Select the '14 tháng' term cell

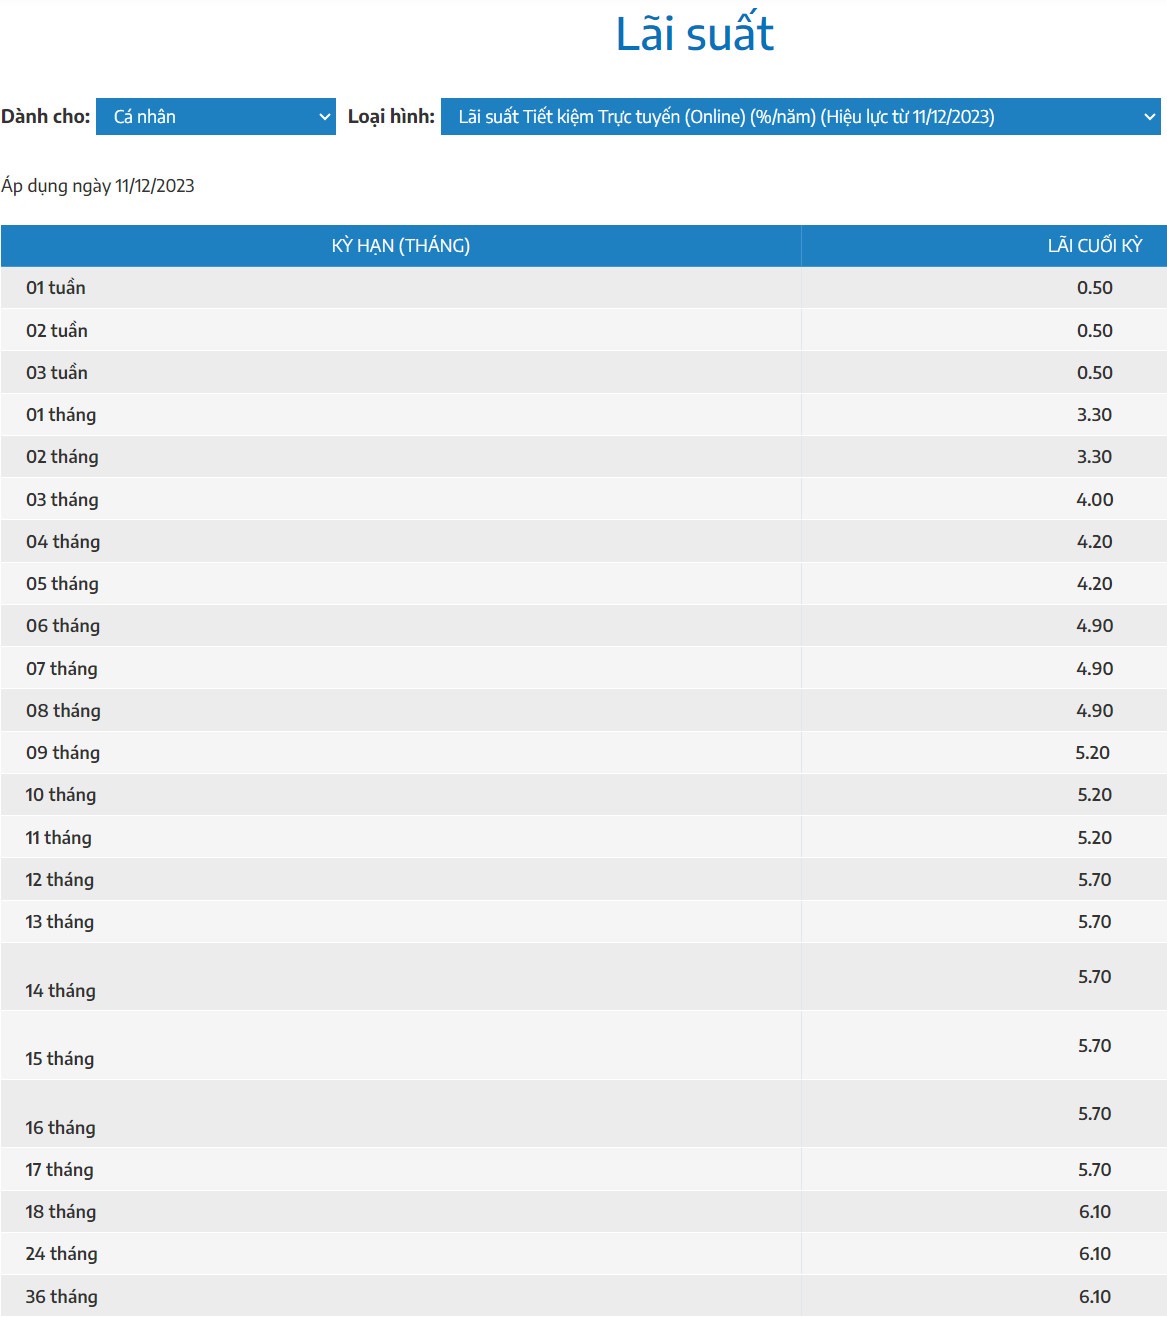(x=61, y=991)
